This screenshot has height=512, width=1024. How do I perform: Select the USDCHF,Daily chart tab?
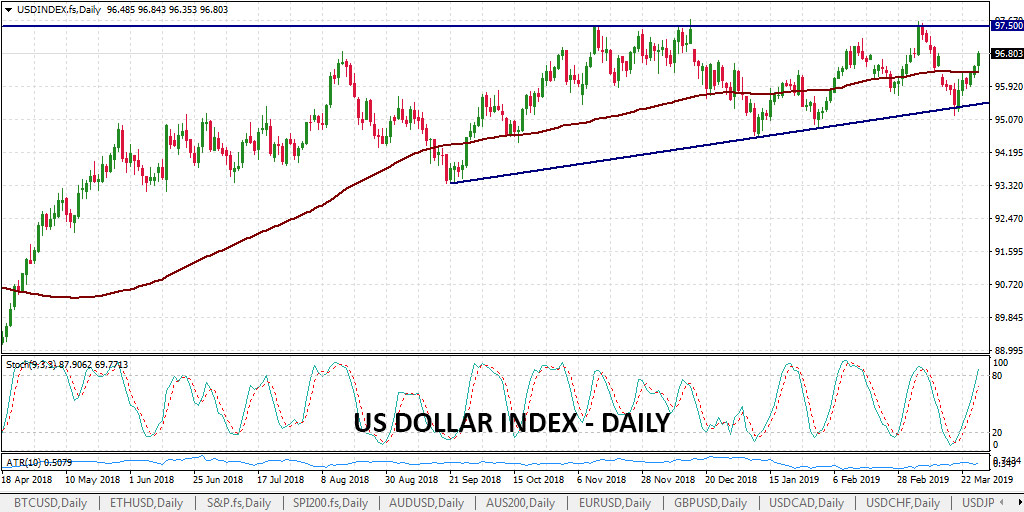coord(904,503)
